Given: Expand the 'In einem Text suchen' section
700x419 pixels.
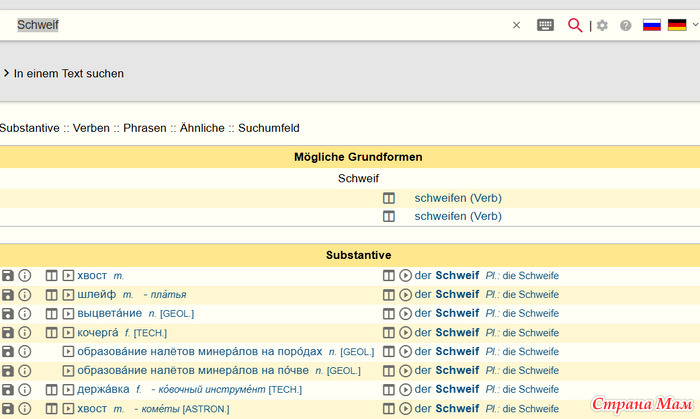Looking at the screenshot, I should tap(63, 73).
